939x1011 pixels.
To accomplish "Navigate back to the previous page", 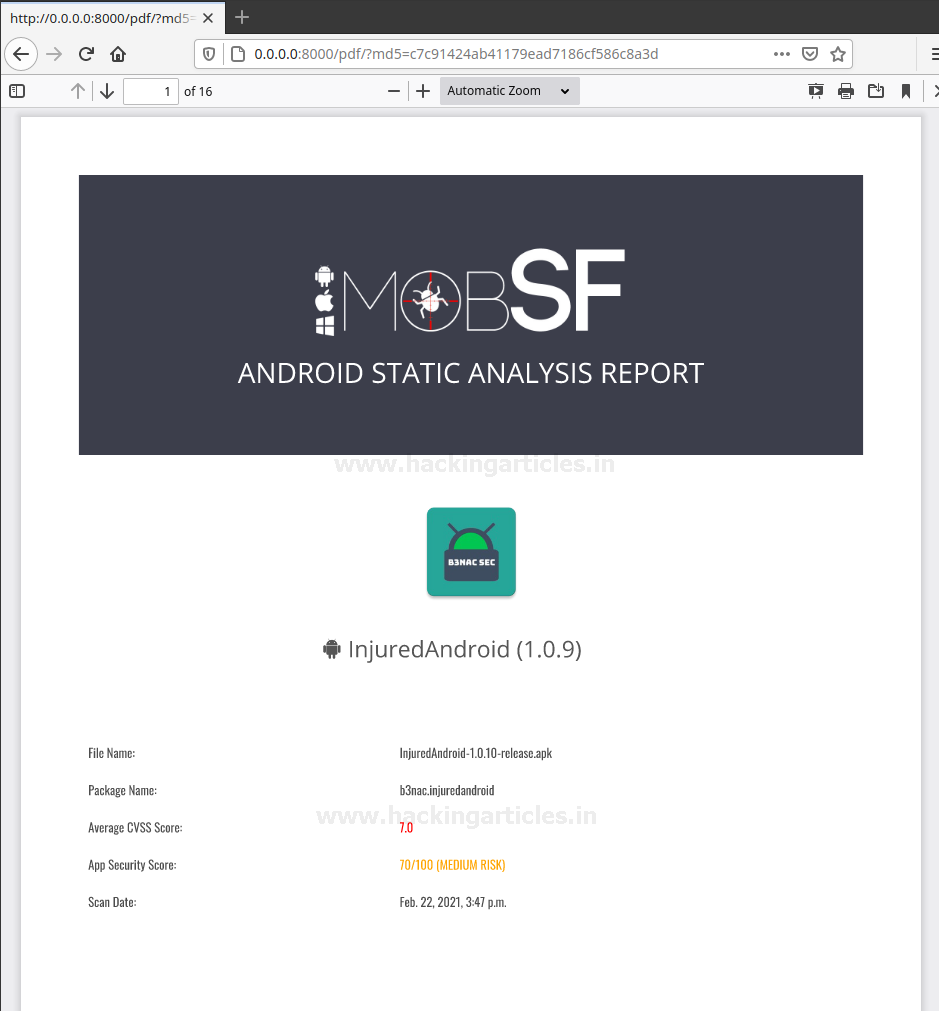I will [21, 54].
